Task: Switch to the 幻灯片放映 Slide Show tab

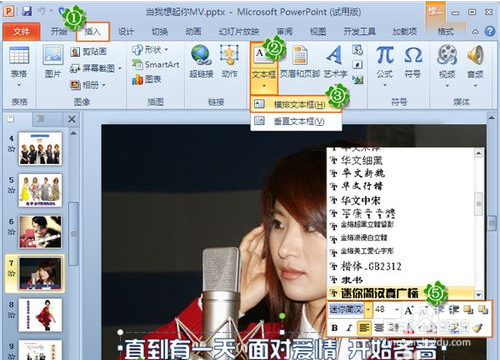Action: (x=239, y=32)
